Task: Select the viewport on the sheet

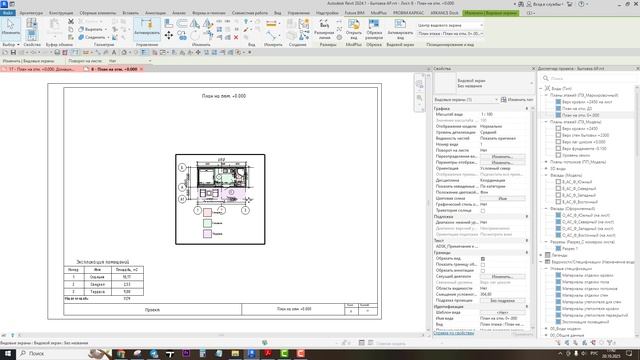Action: pyautogui.click(x=220, y=199)
